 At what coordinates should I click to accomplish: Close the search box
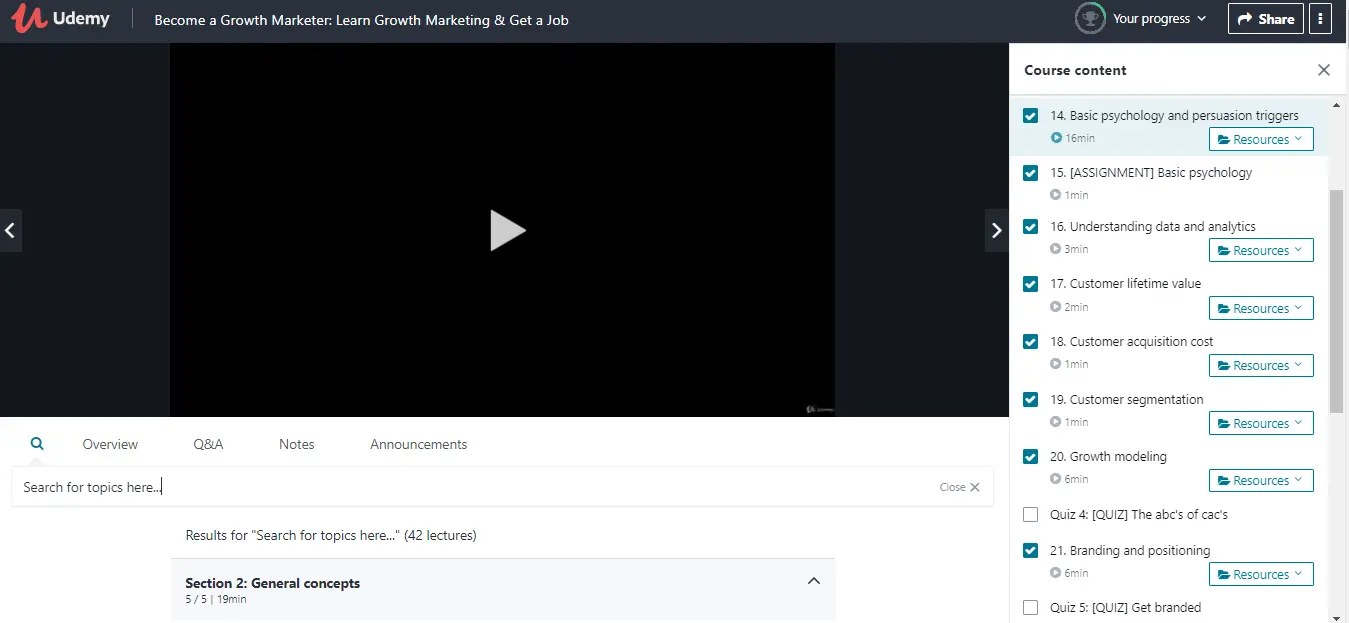point(959,487)
